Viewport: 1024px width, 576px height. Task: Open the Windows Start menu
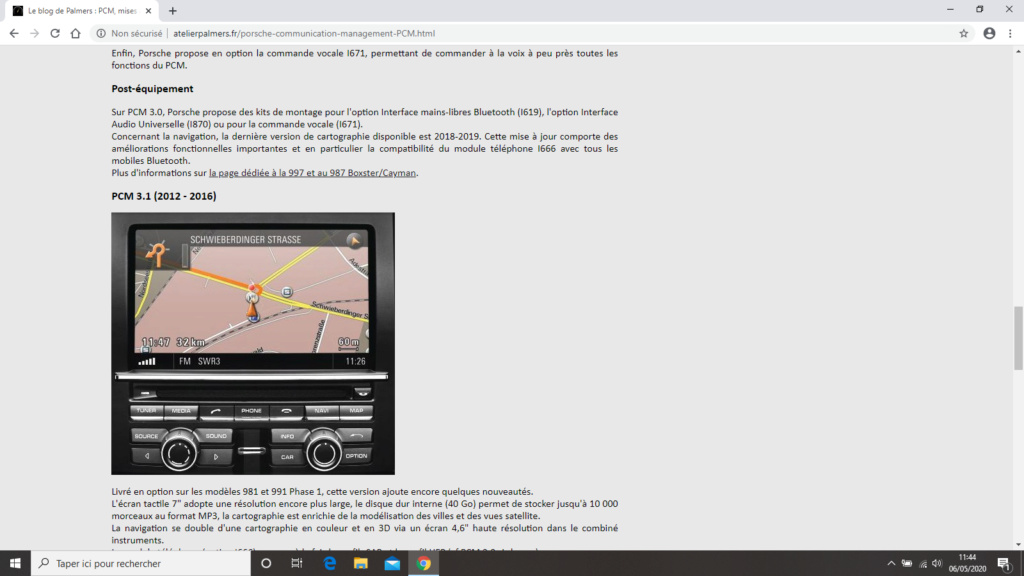pyautogui.click(x=15, y=563)
